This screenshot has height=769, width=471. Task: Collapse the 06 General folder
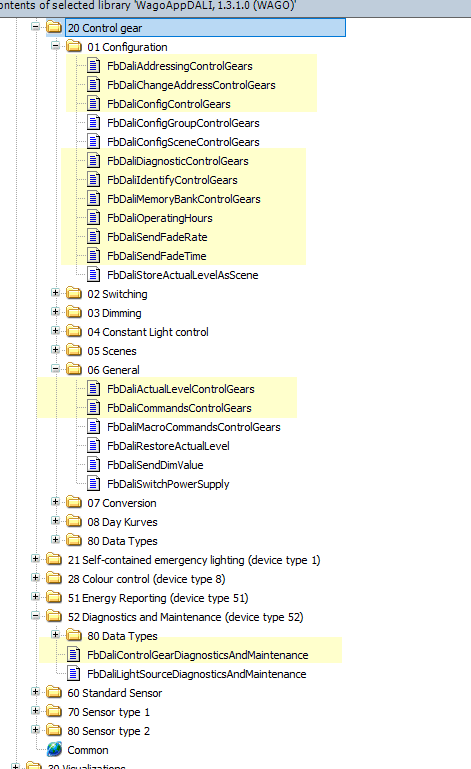pos(55,369)
